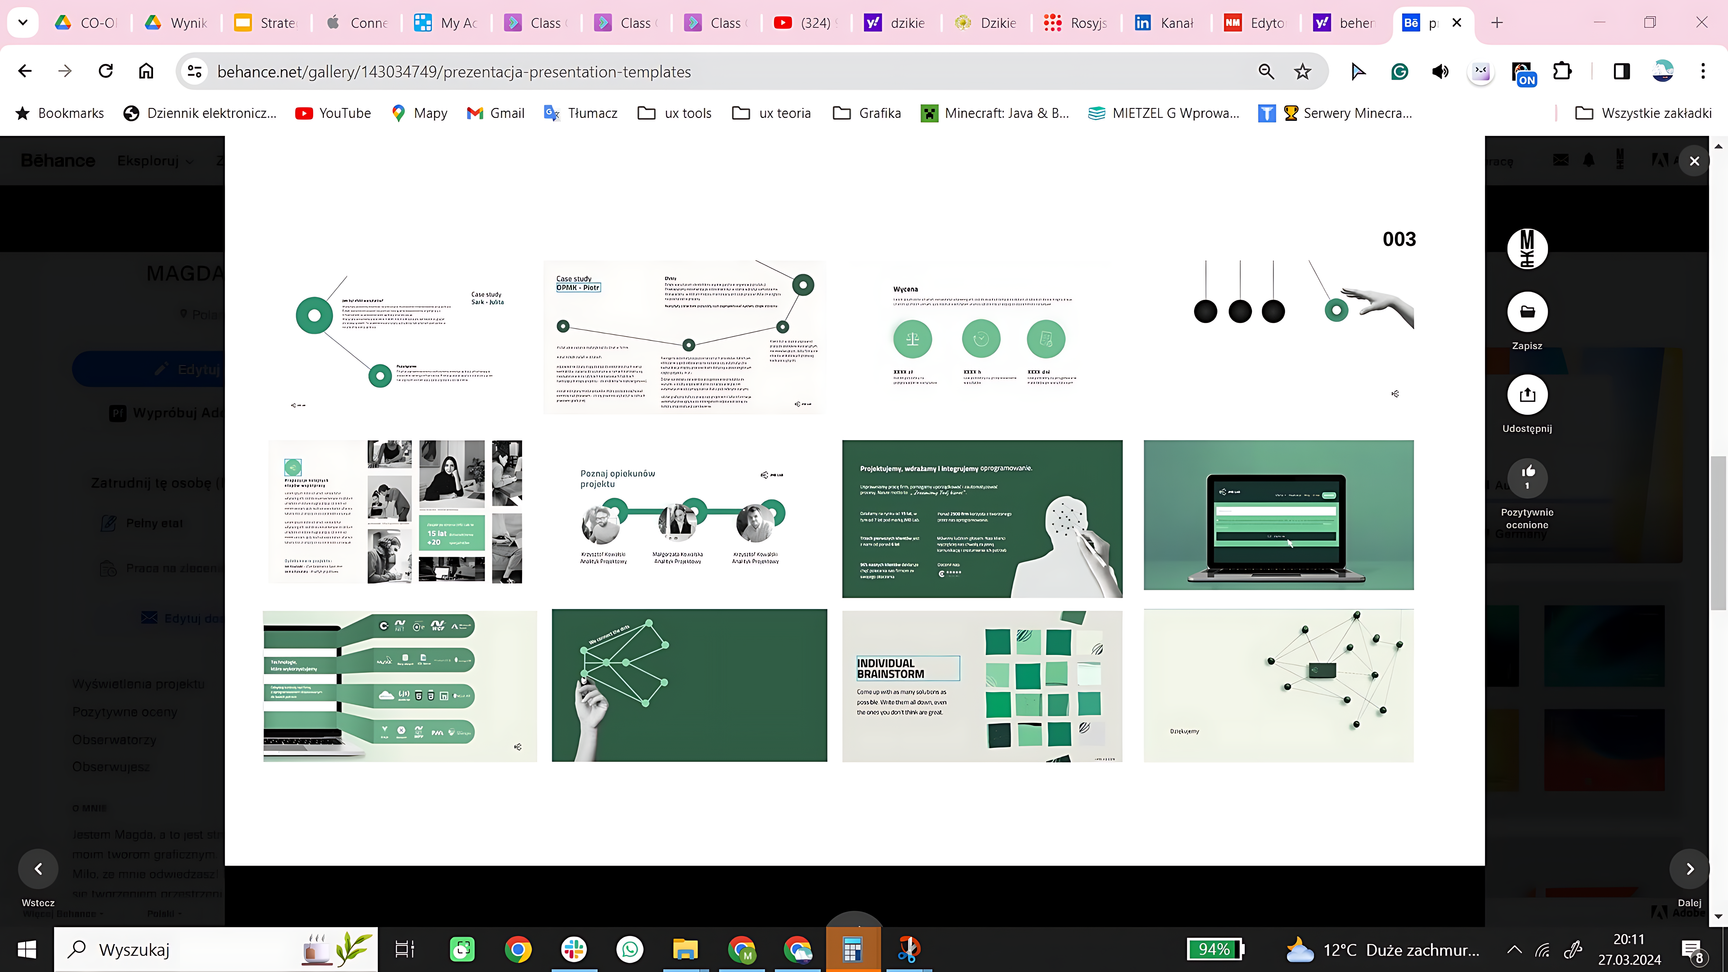The image size is (1728, 972).
Task: Open the Calculator app on taskbar
Action: click(852, 949)
